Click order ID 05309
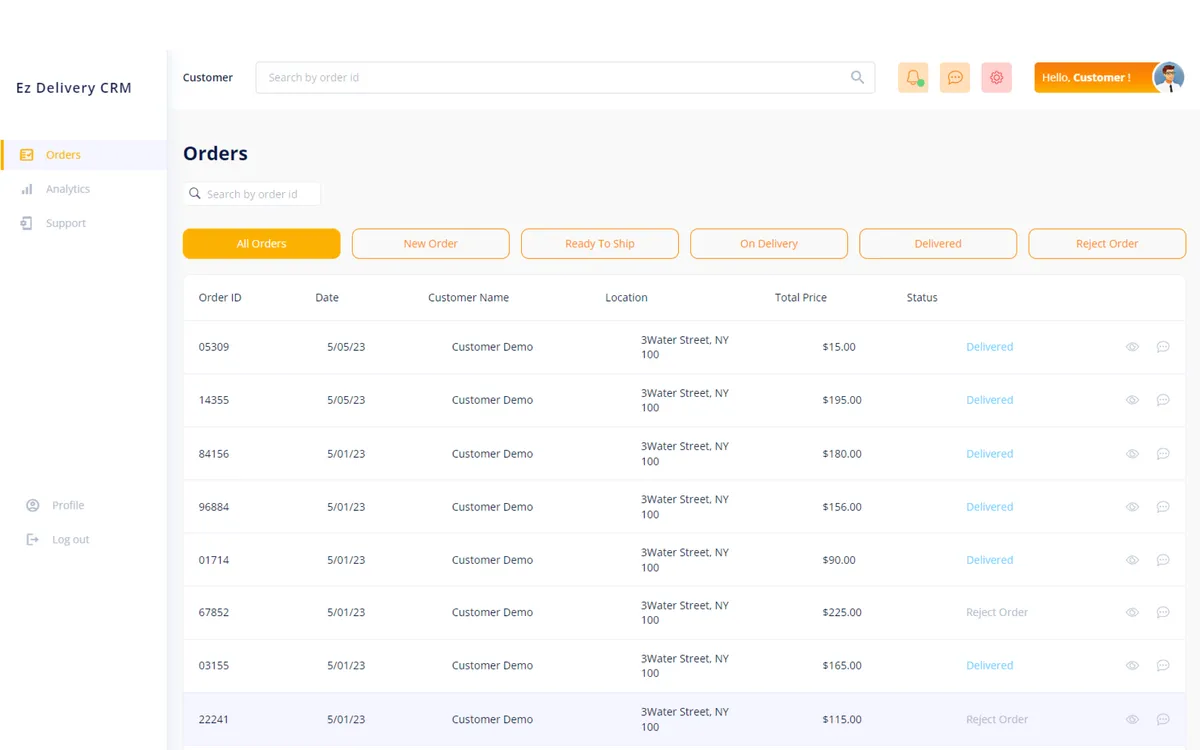The width and height of the screenshot is (1200, 750). [214, 347]
